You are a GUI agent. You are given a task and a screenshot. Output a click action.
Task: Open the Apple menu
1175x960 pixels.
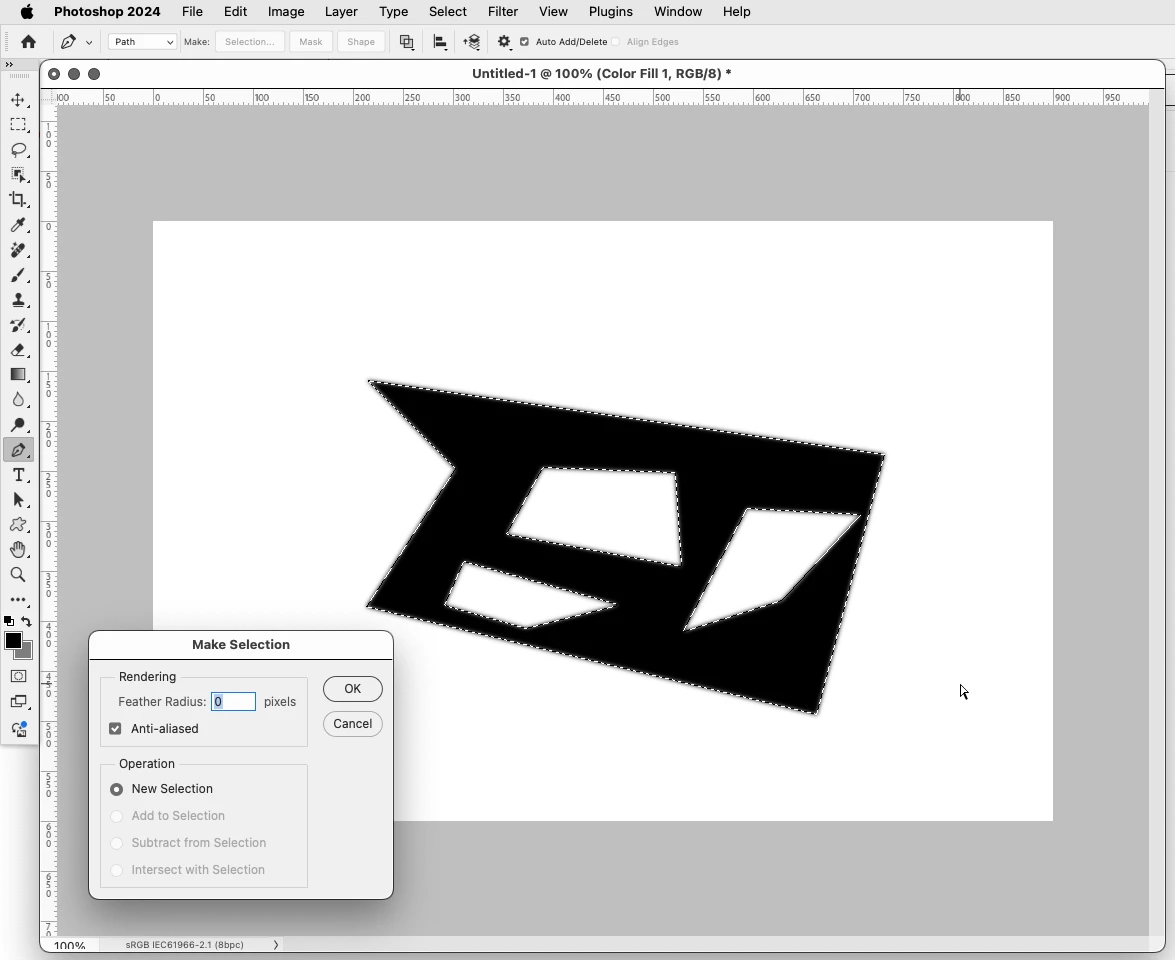tap(27, 11)
